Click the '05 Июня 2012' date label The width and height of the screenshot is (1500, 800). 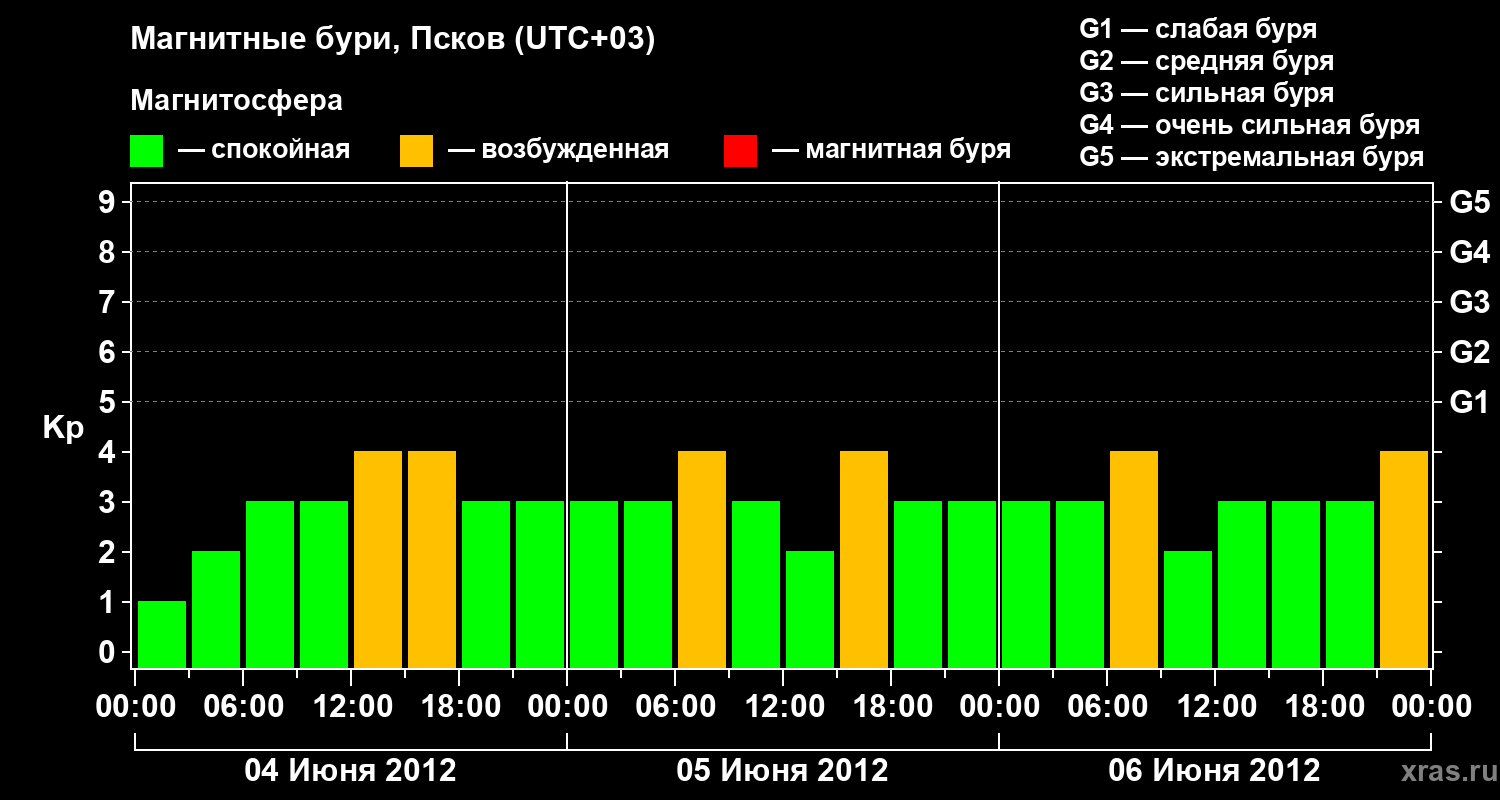pyautogui.click(x=782, y=771)
